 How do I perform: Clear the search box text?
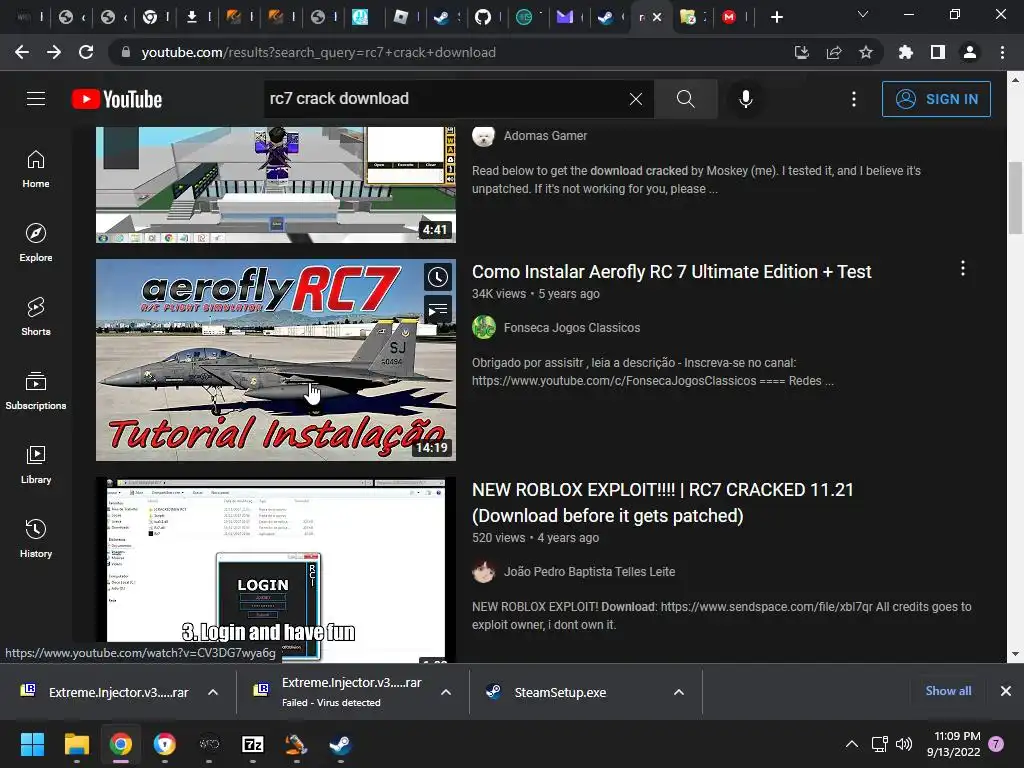635,99
